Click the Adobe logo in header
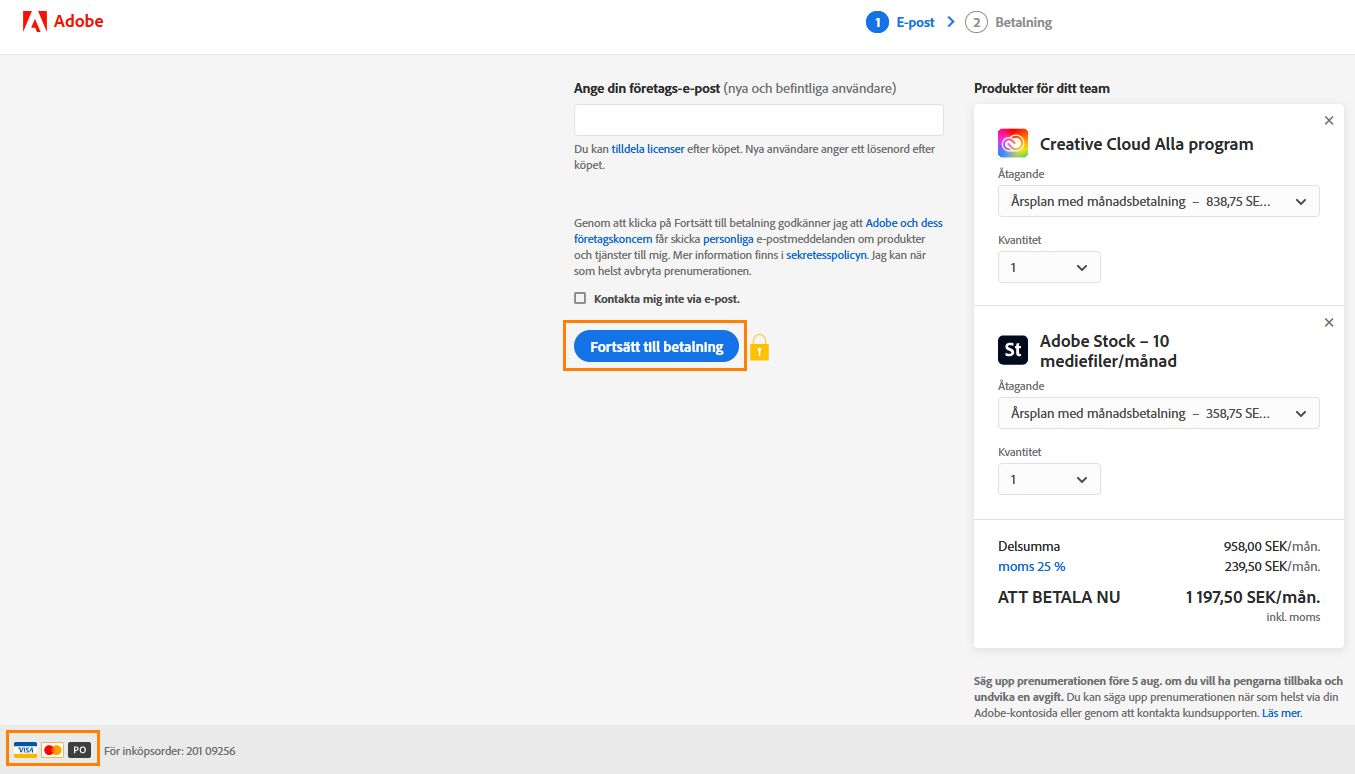 pos(63,21)
